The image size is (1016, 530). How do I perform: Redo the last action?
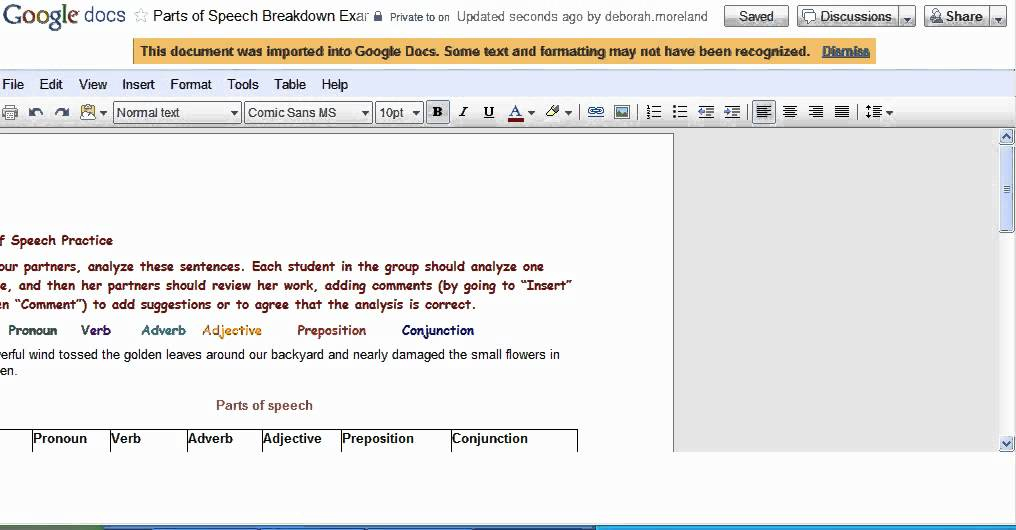click(62, 112)
